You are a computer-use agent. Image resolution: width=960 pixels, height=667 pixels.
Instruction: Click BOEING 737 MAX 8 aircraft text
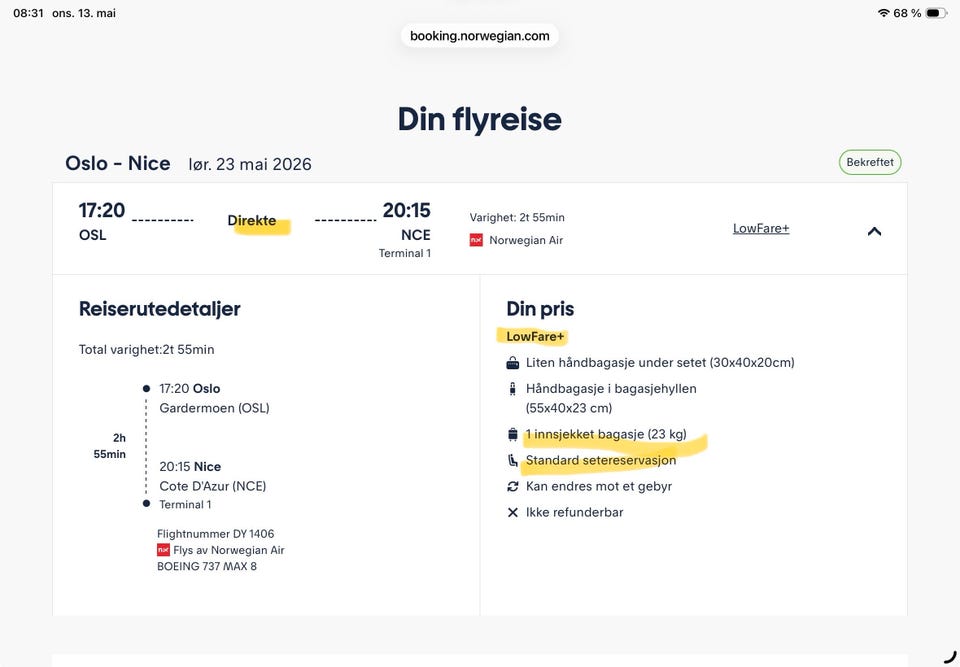pos(207,567)
